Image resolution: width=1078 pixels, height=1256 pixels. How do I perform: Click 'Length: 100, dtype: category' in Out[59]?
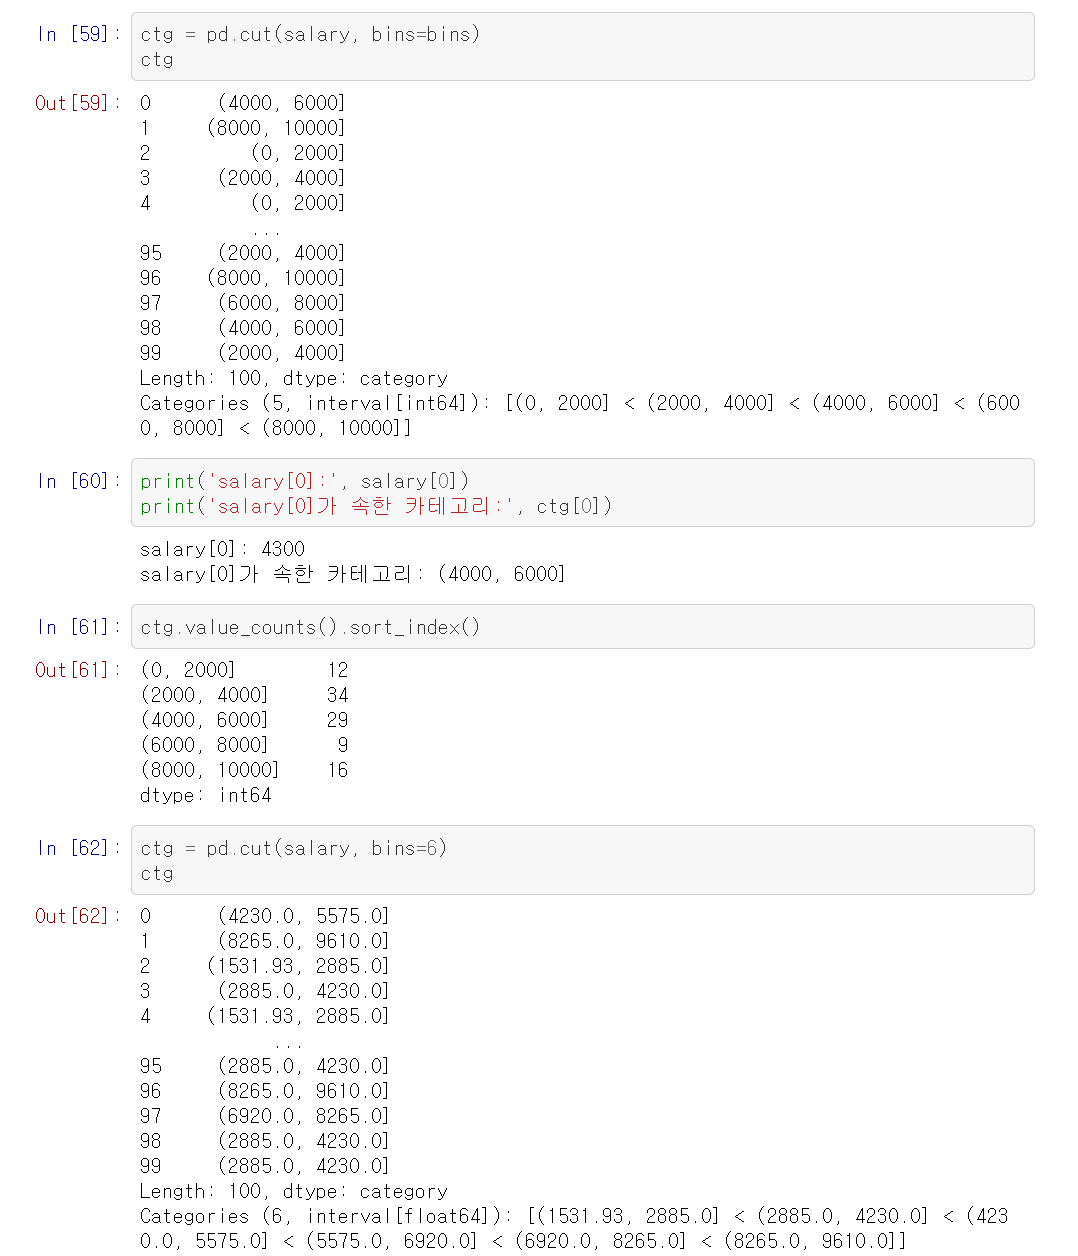[x=294, y=378]
